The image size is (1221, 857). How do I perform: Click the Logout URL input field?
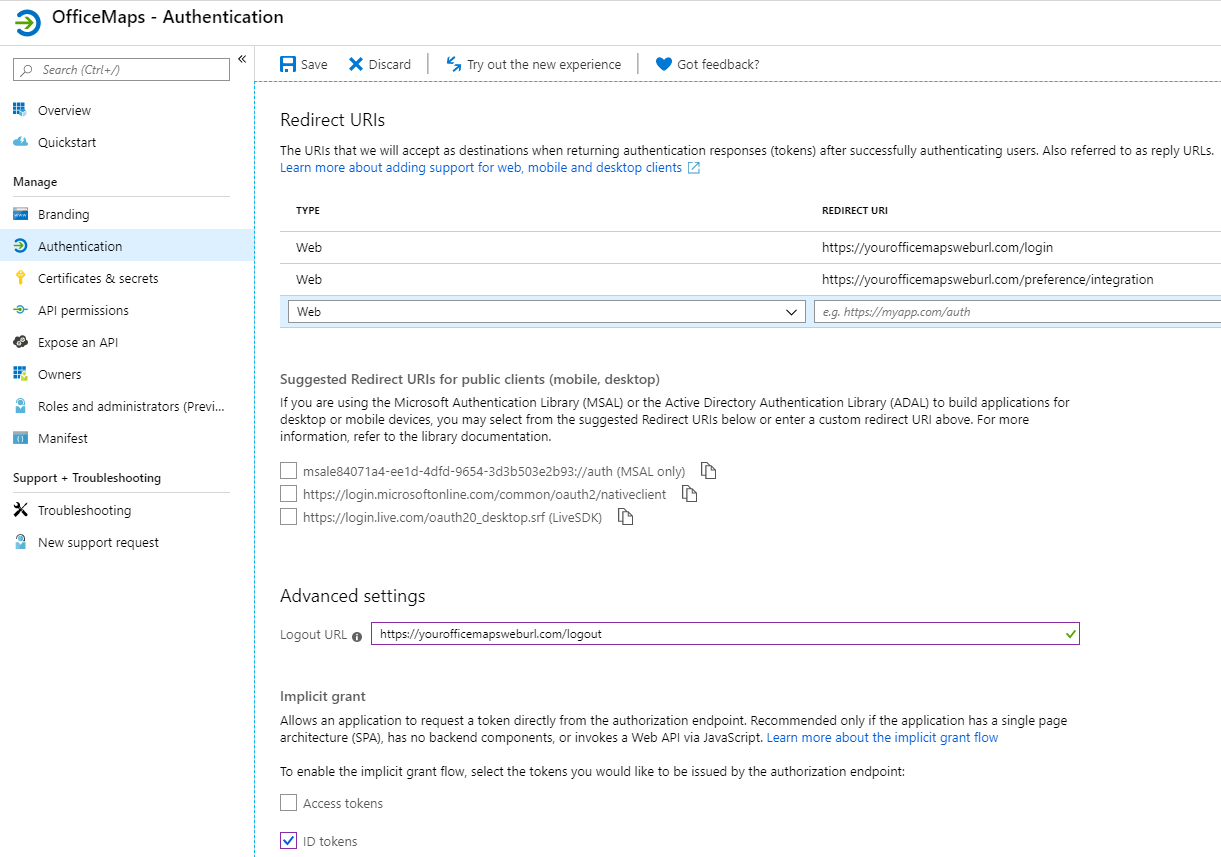click(x=725, y=634)
